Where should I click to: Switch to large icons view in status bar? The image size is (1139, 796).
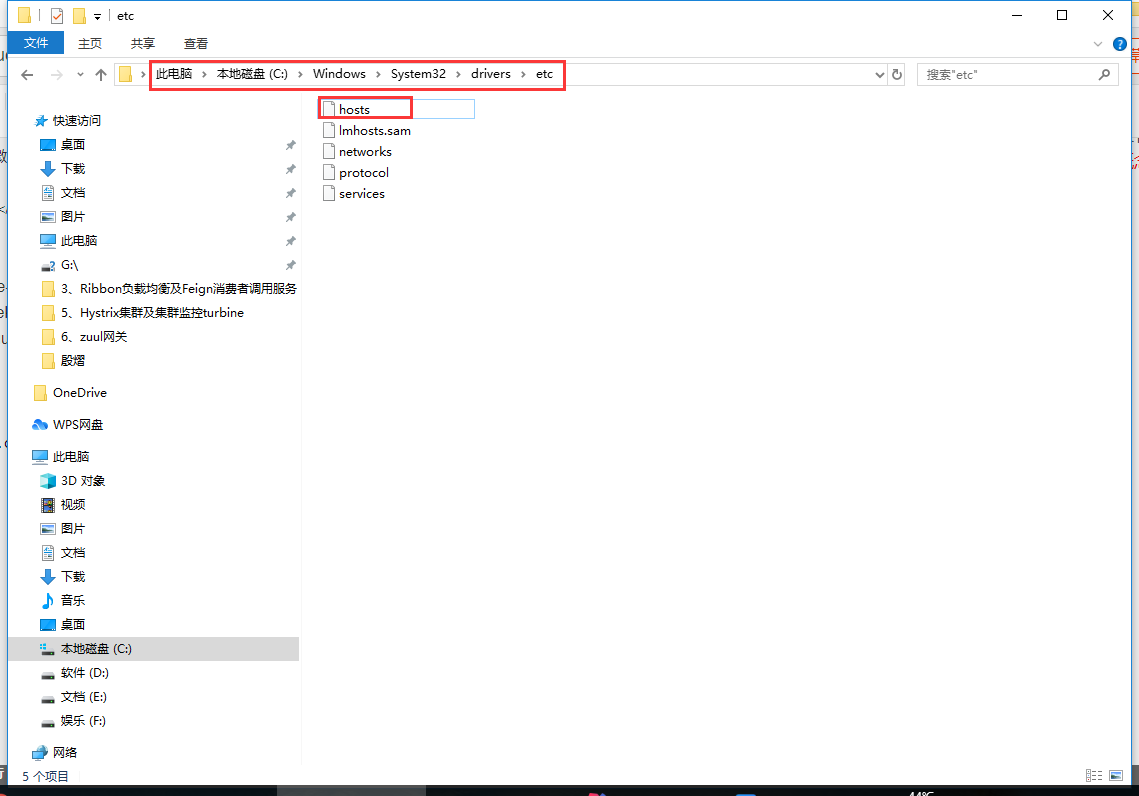pyautogui.click(x=1116, y=776)
